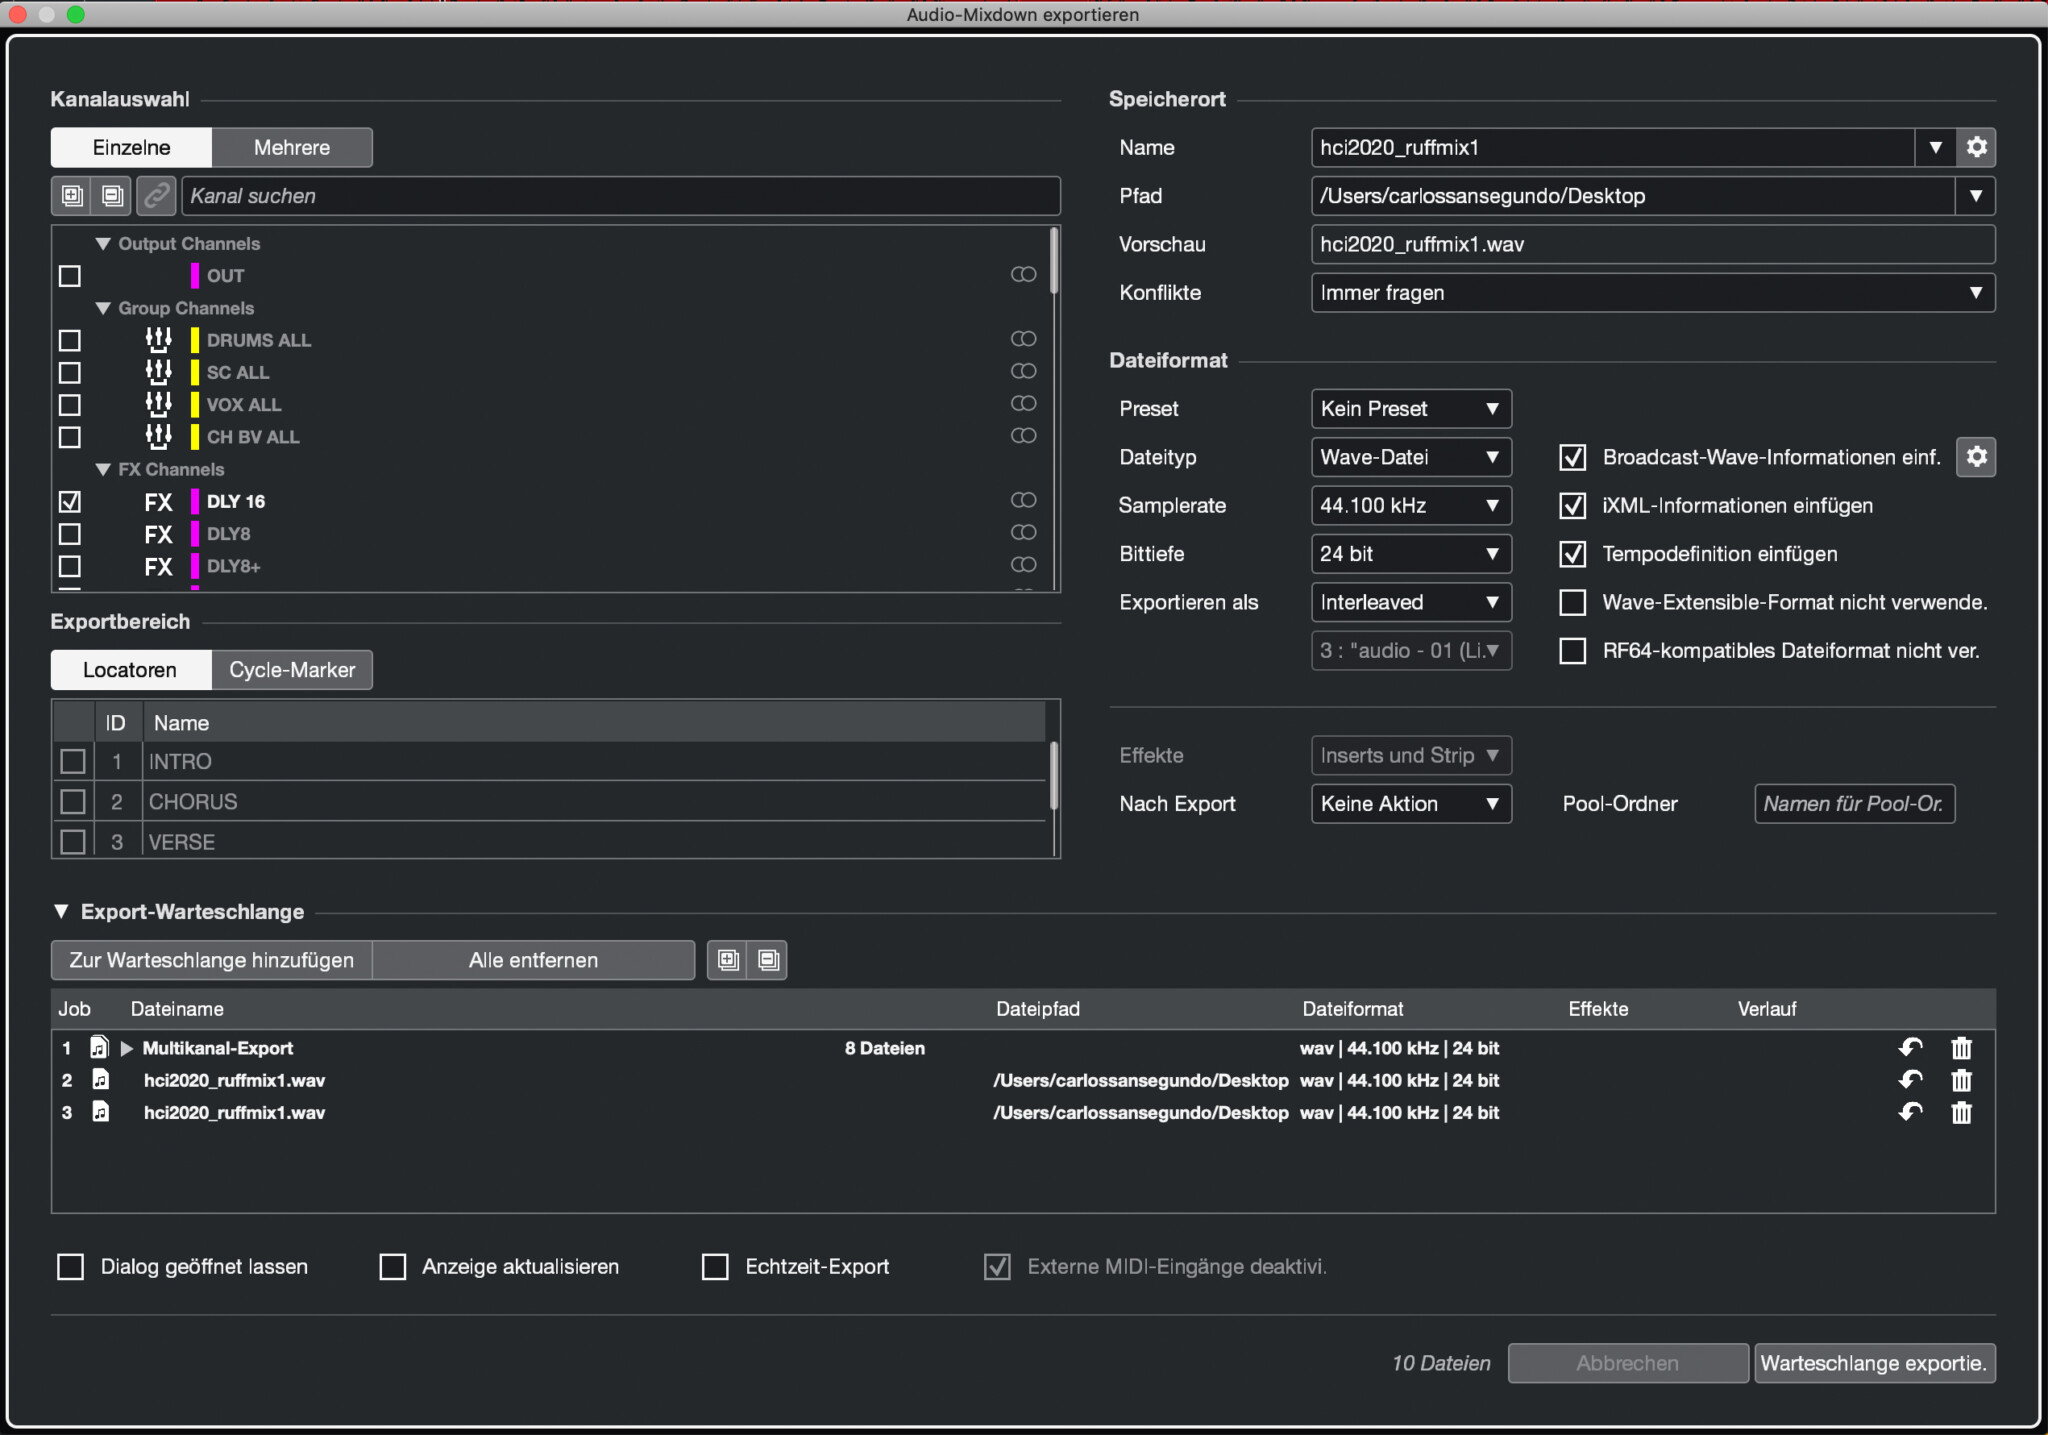The image size is (2048, 1435).
Task: Collapse all channels in the channel list
Action: (111, 196)
